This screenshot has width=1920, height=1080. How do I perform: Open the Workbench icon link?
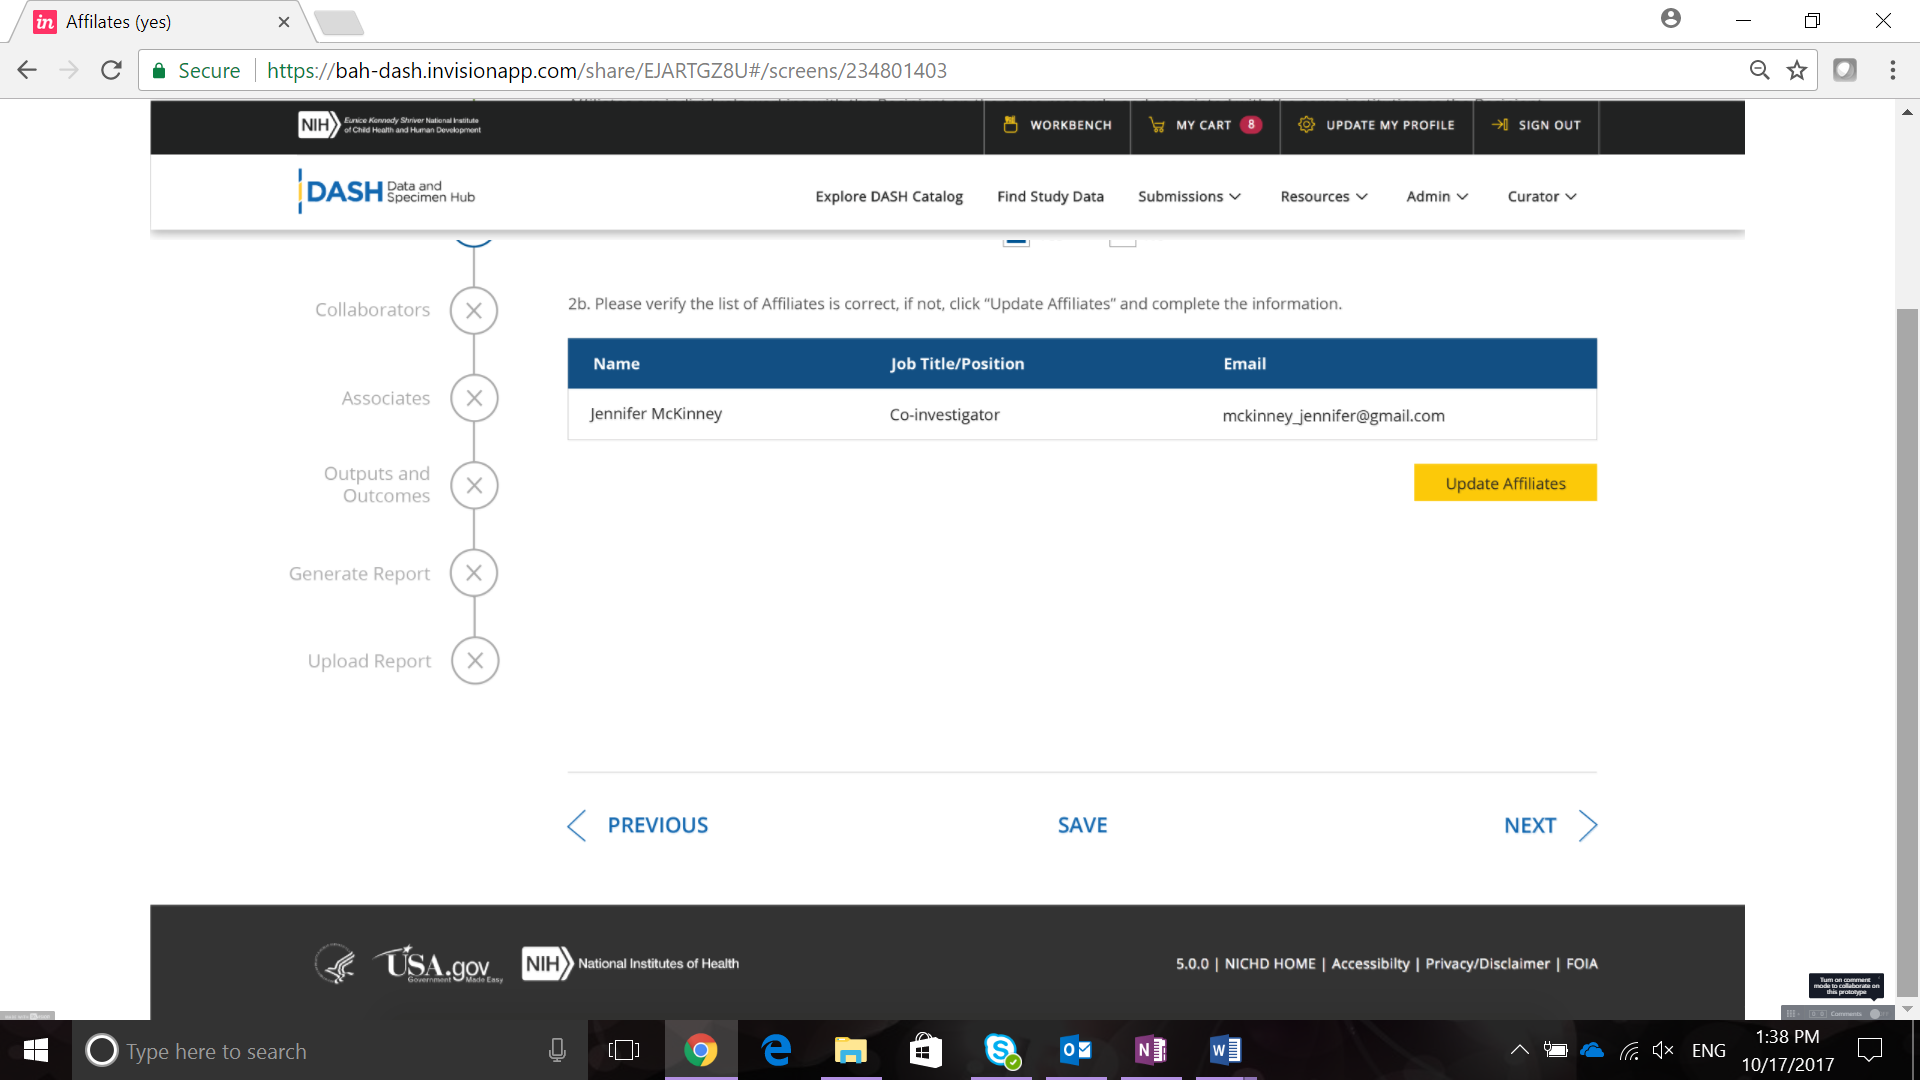1011,125
